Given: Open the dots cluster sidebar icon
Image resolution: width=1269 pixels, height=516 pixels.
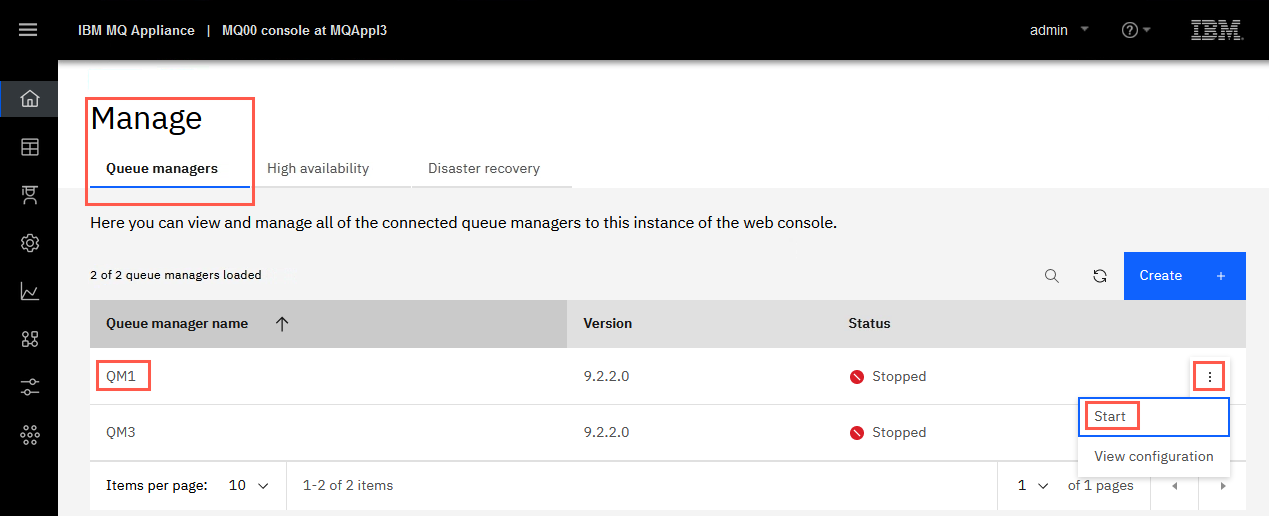Looking at the screenshot, I should coord(29,434).
